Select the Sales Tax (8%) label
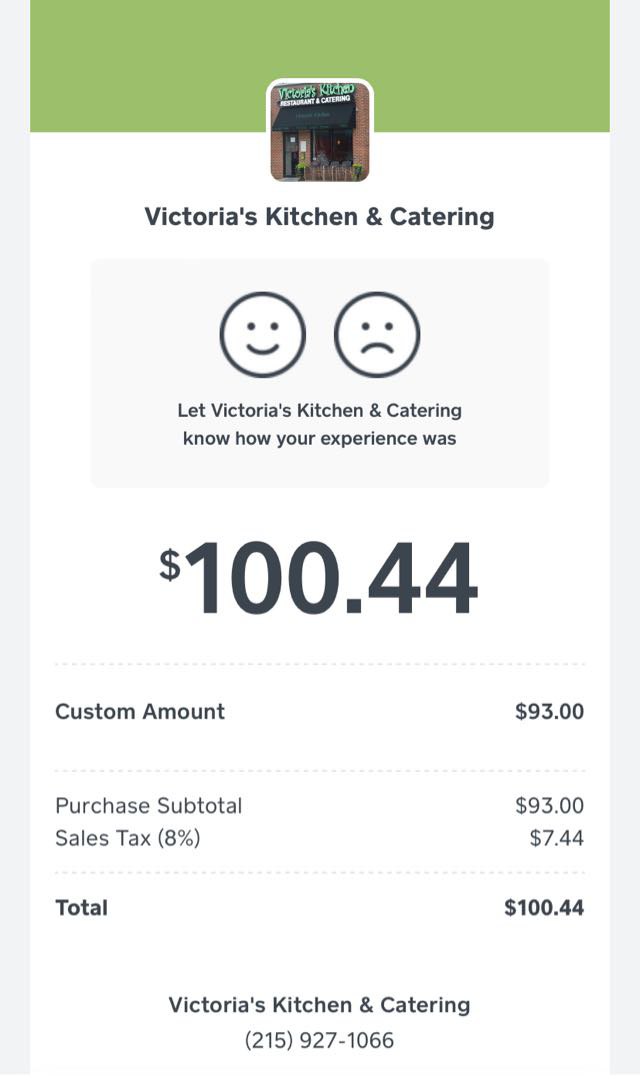The width and height of the screenshot is (640, 1075). (x=128, y=838)
